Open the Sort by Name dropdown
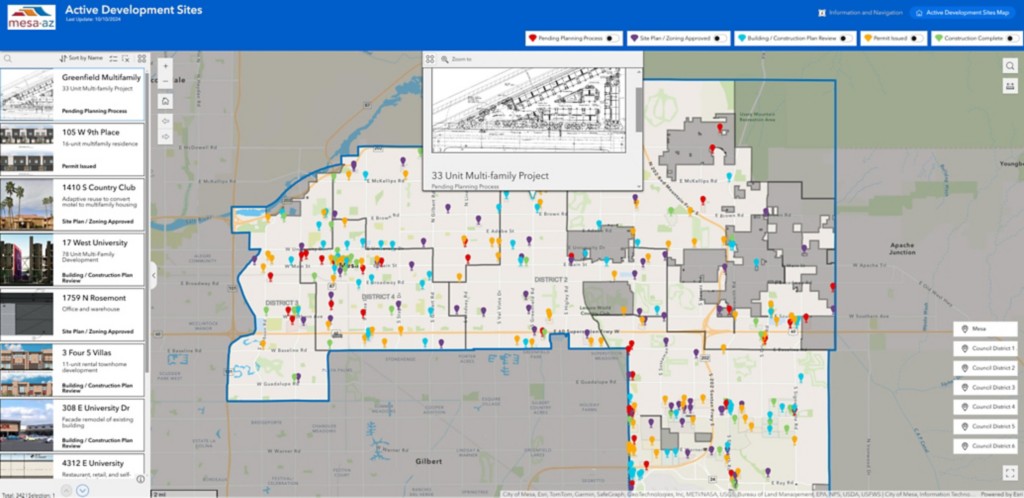The image size is (1024, 498). point(81,59)
